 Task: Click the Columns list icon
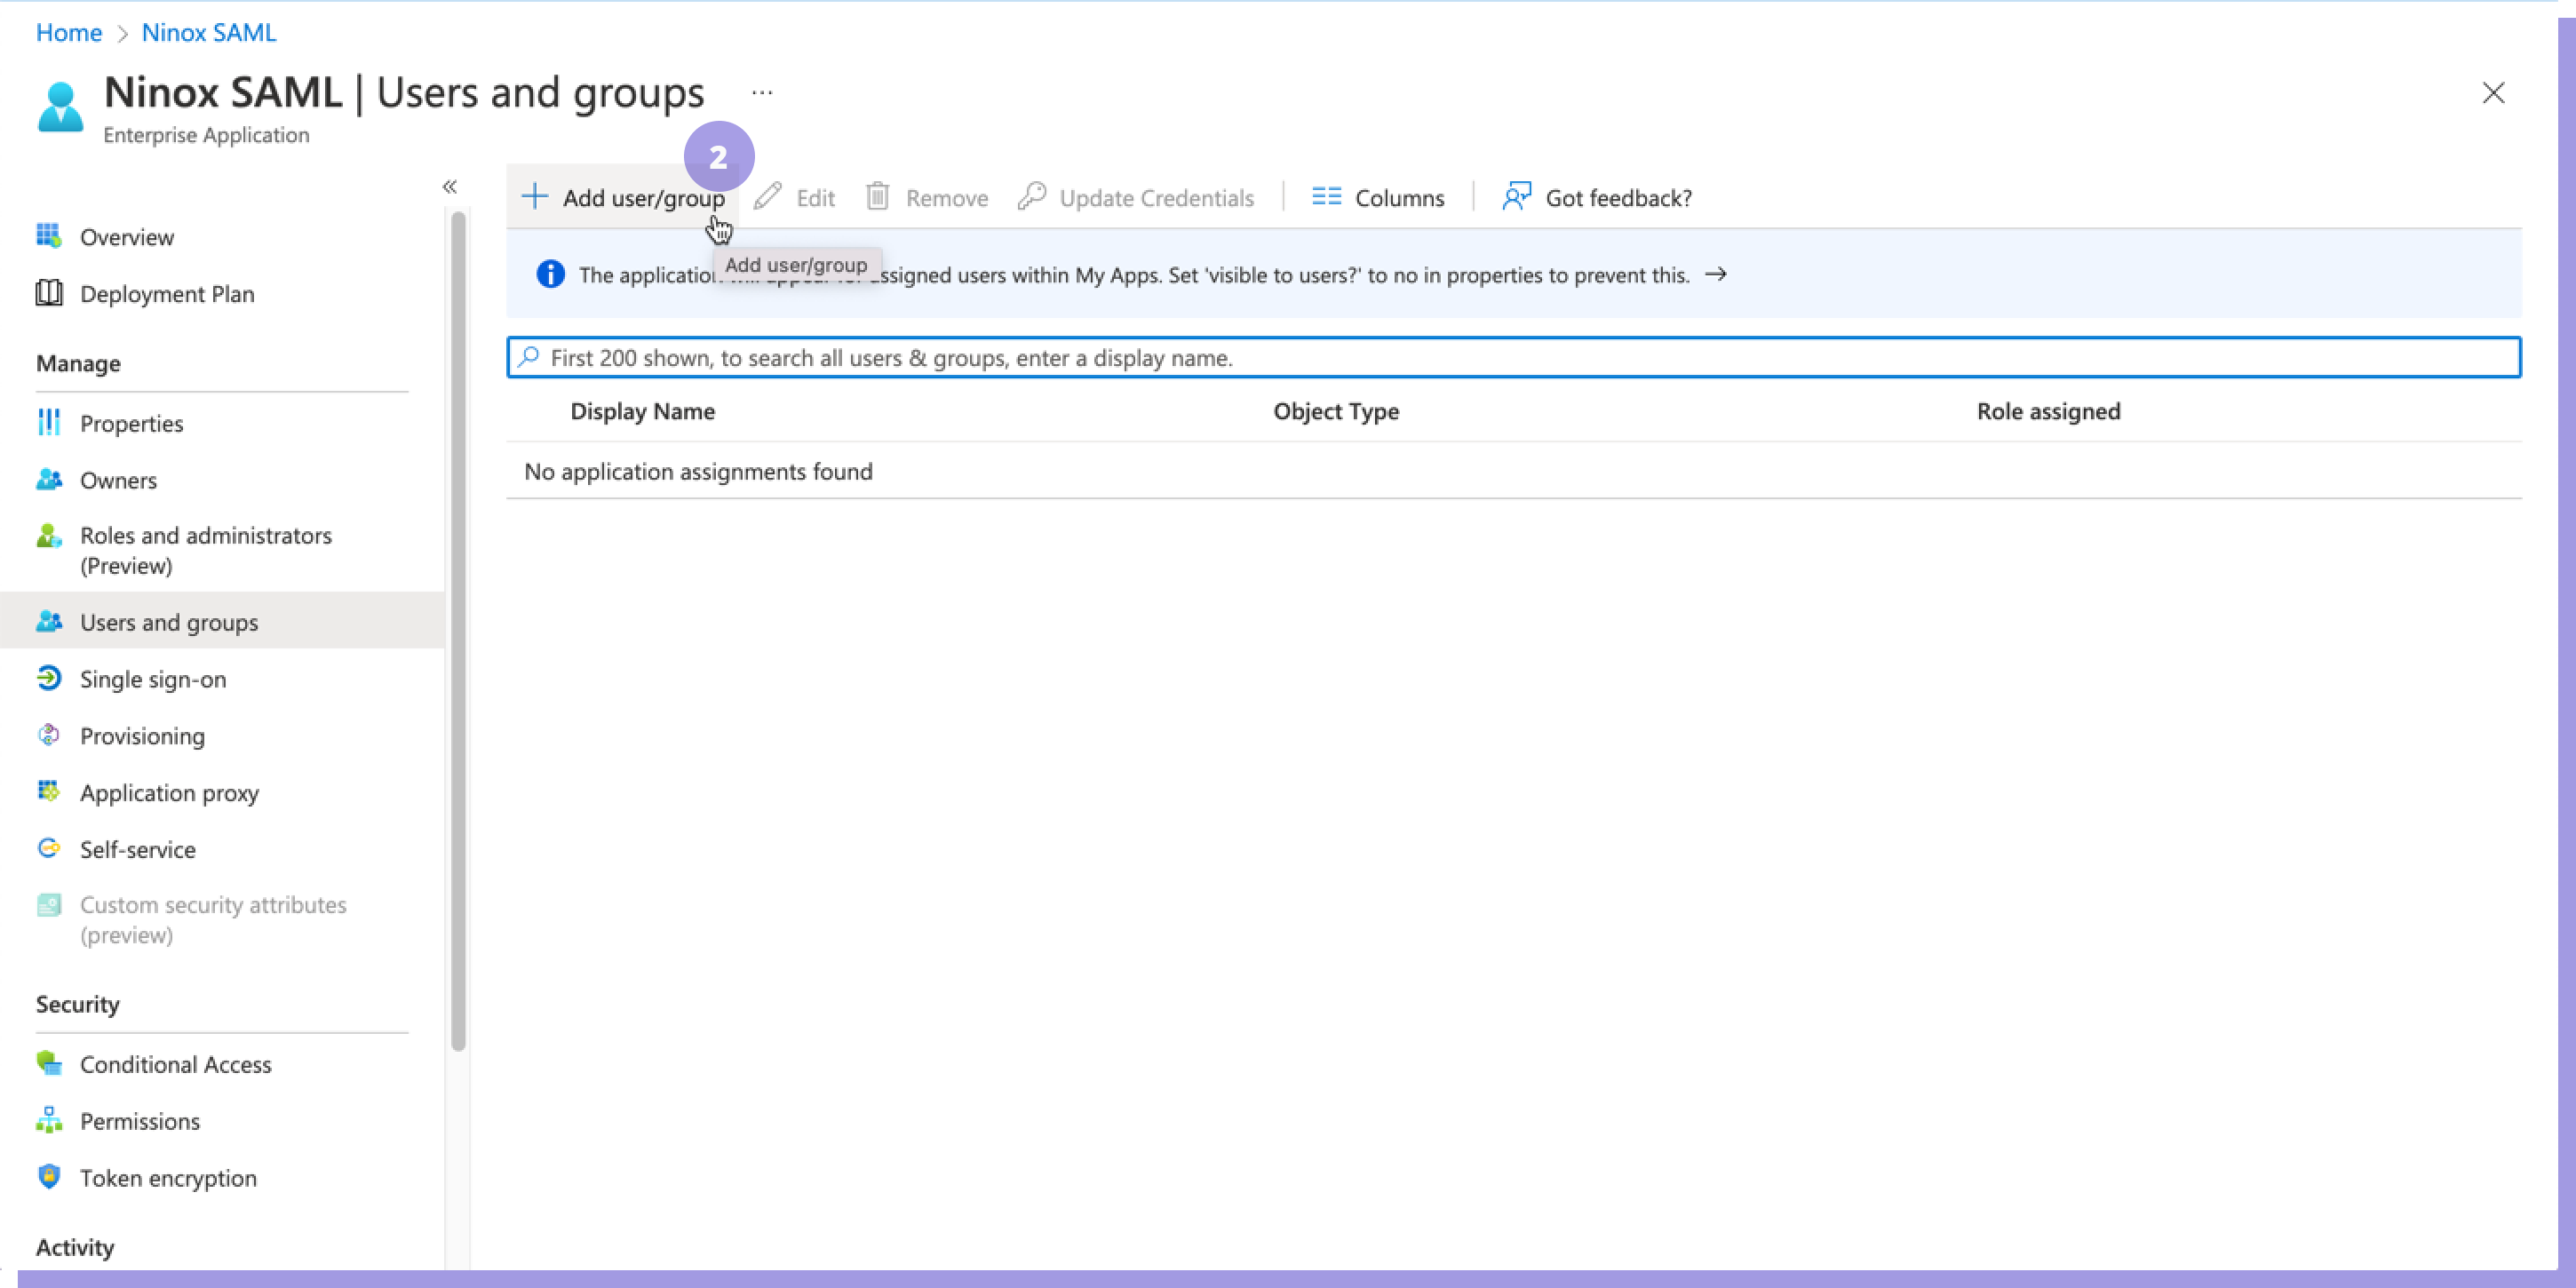[x=1326, y=196]
